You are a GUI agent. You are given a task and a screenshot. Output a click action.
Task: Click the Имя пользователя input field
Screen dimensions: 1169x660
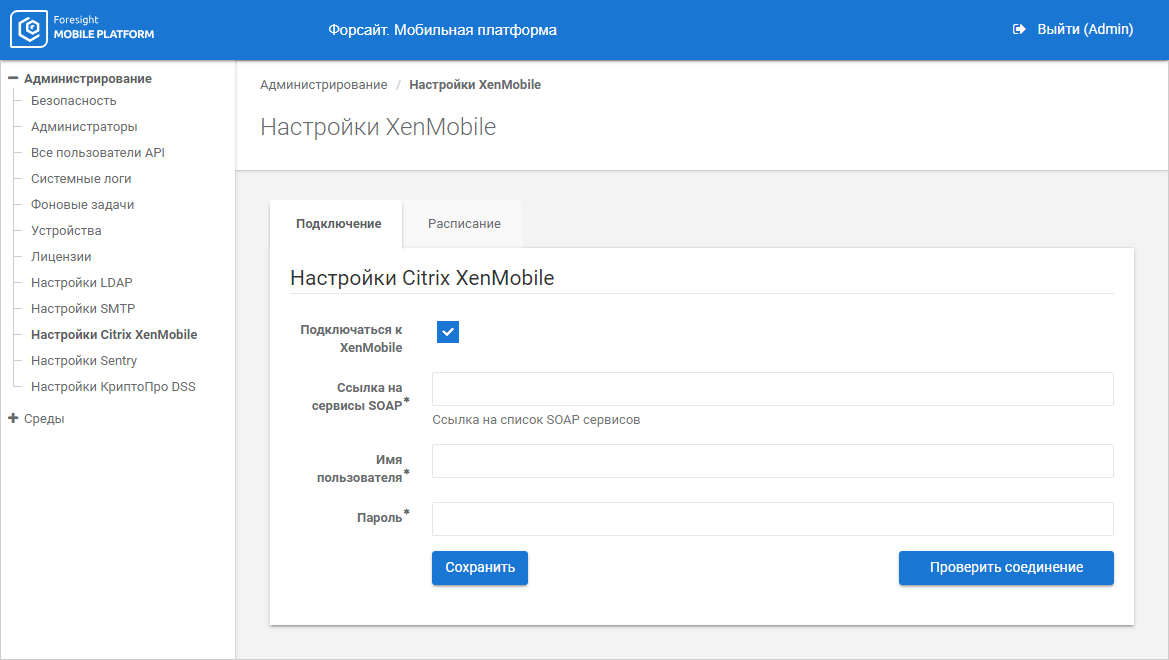tap(772, 461)
